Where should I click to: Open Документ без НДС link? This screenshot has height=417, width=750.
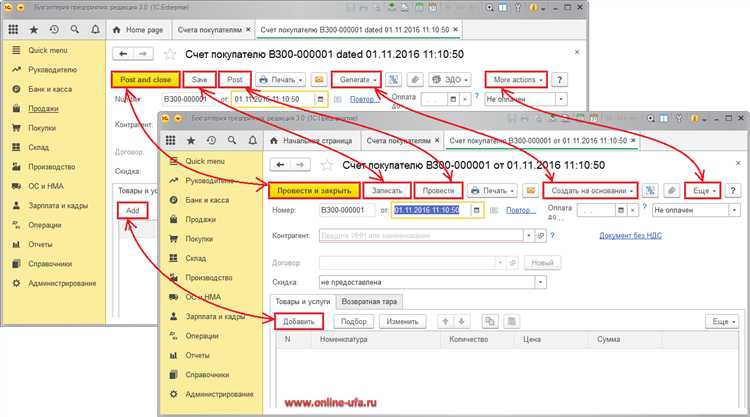click(x=630, y=235)
